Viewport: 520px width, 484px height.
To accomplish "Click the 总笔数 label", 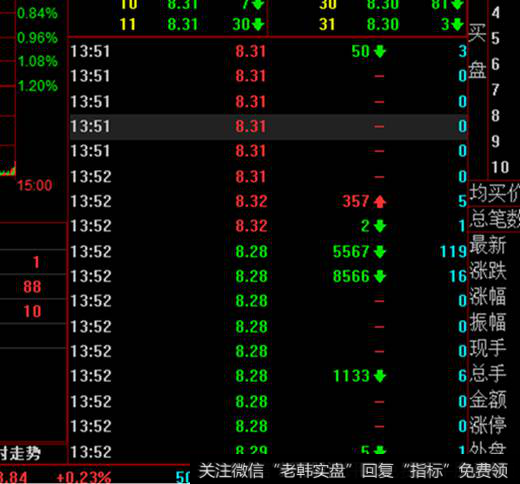I will (495, 219).
